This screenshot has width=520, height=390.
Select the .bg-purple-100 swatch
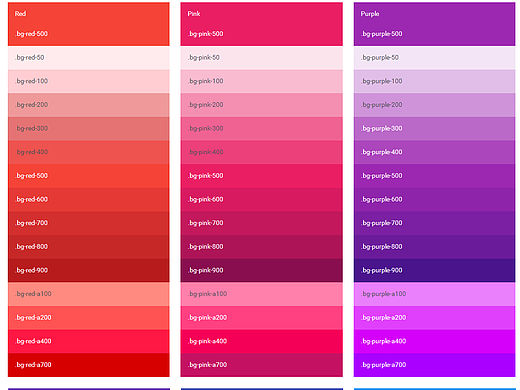434,81
